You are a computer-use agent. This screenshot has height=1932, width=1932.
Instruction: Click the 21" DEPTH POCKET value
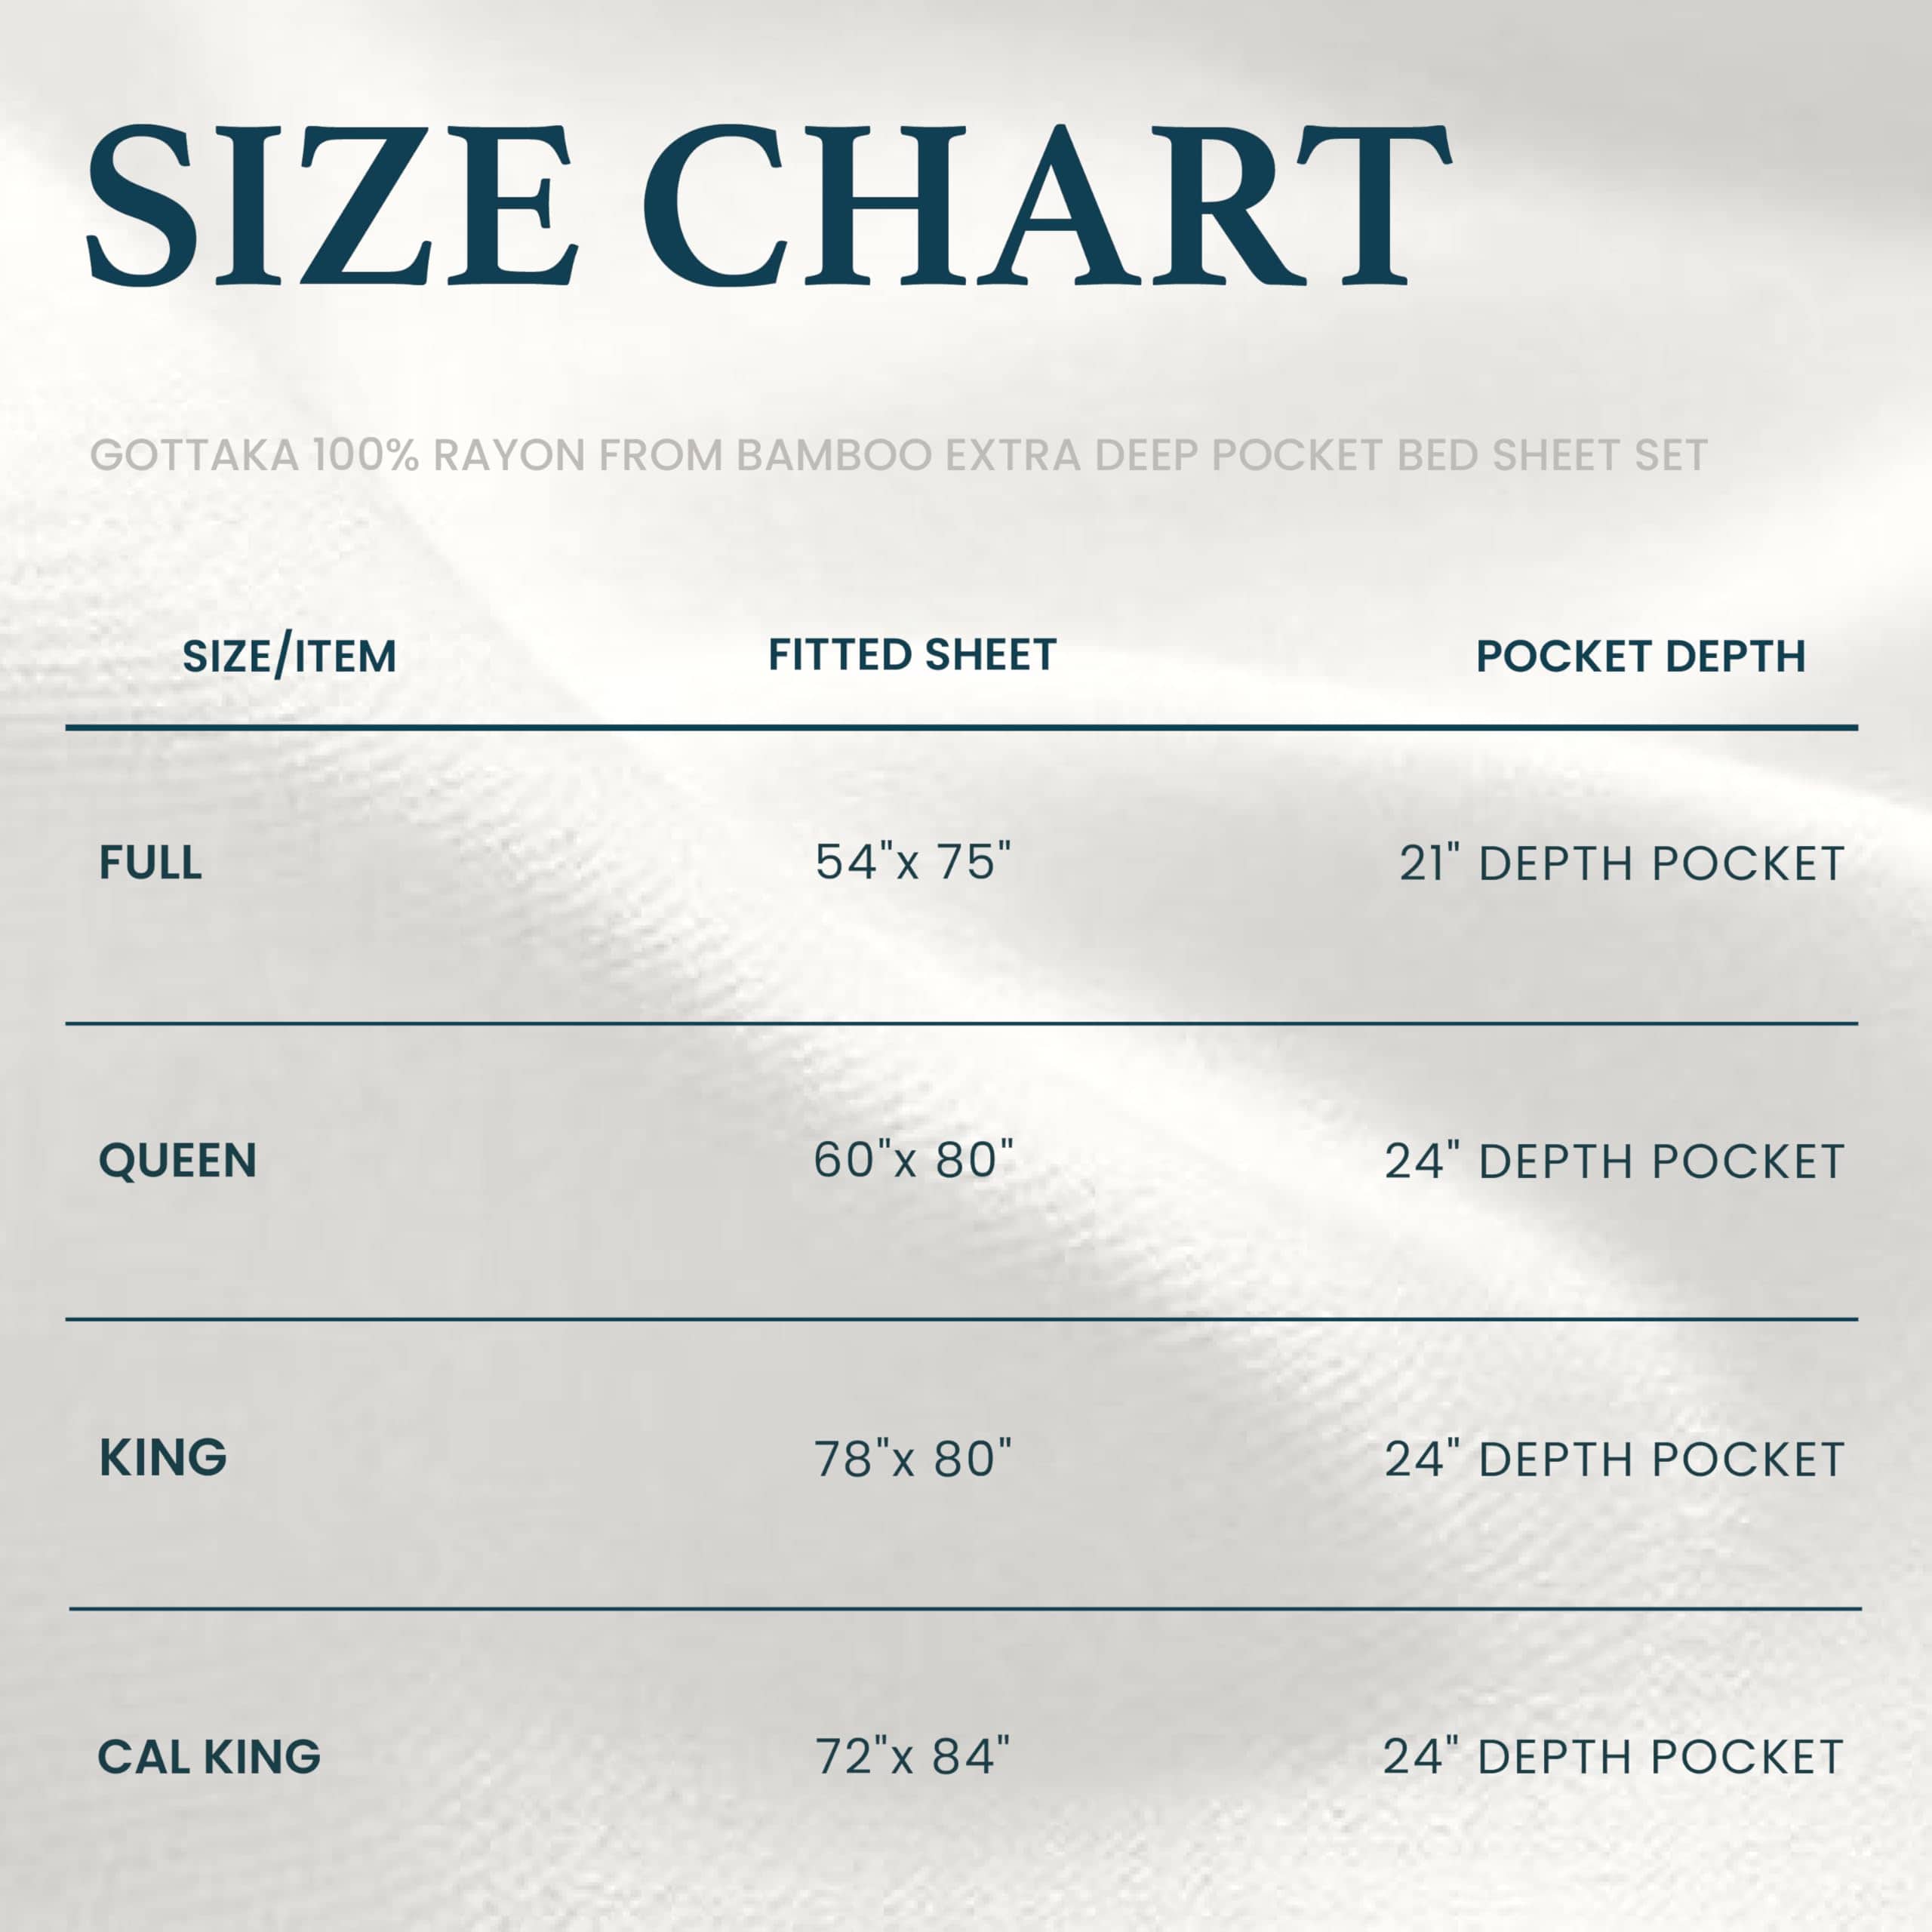click(1621, 864)
